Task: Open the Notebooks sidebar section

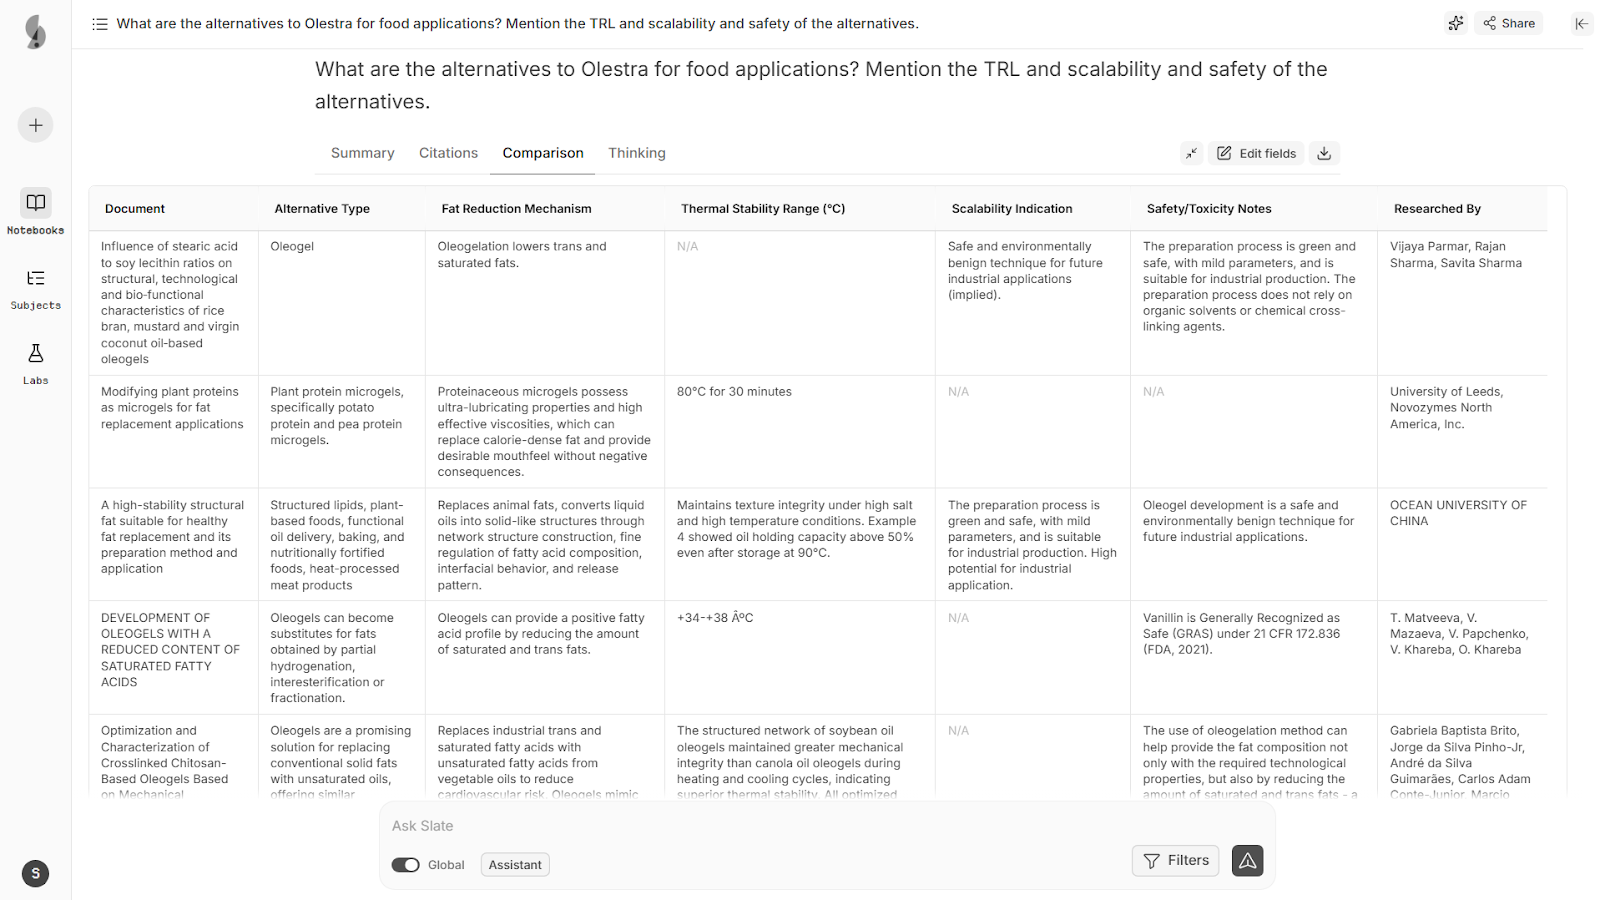Action: [35, 212]
